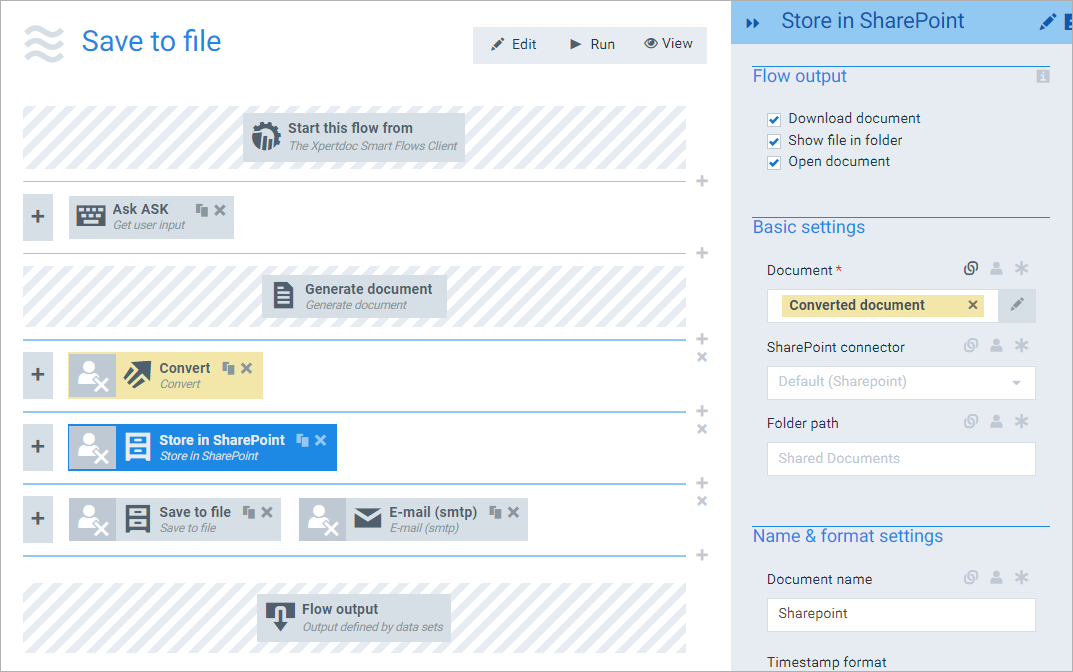Uncheck Download document
The width and height of the screenshot is (1073, 672).
point(774,120)
